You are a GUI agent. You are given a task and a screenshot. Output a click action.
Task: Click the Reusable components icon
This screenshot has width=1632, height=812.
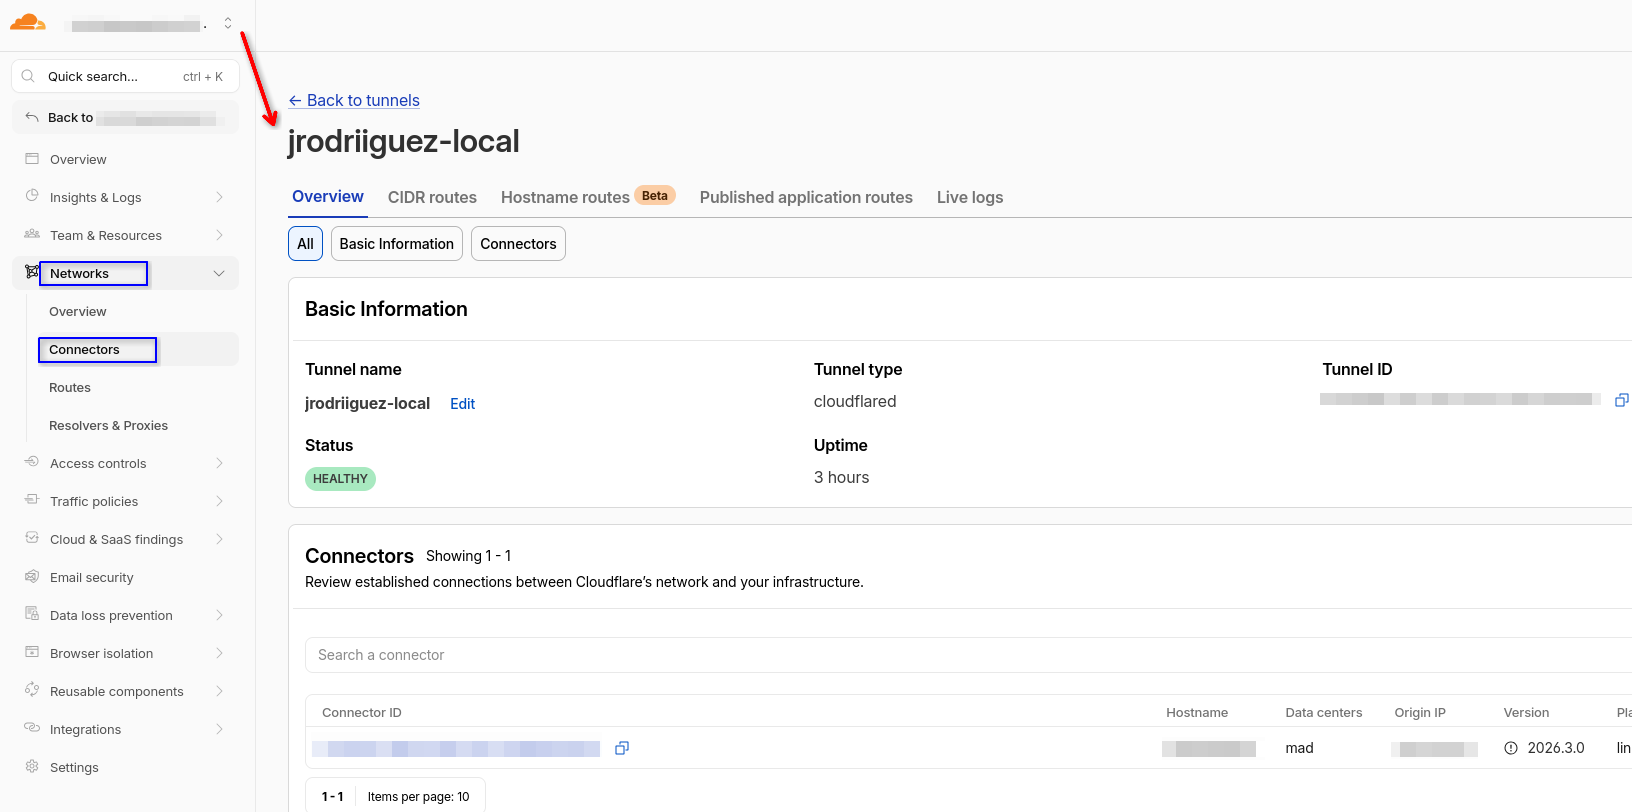pyautogui.click(x=32, y=691)
